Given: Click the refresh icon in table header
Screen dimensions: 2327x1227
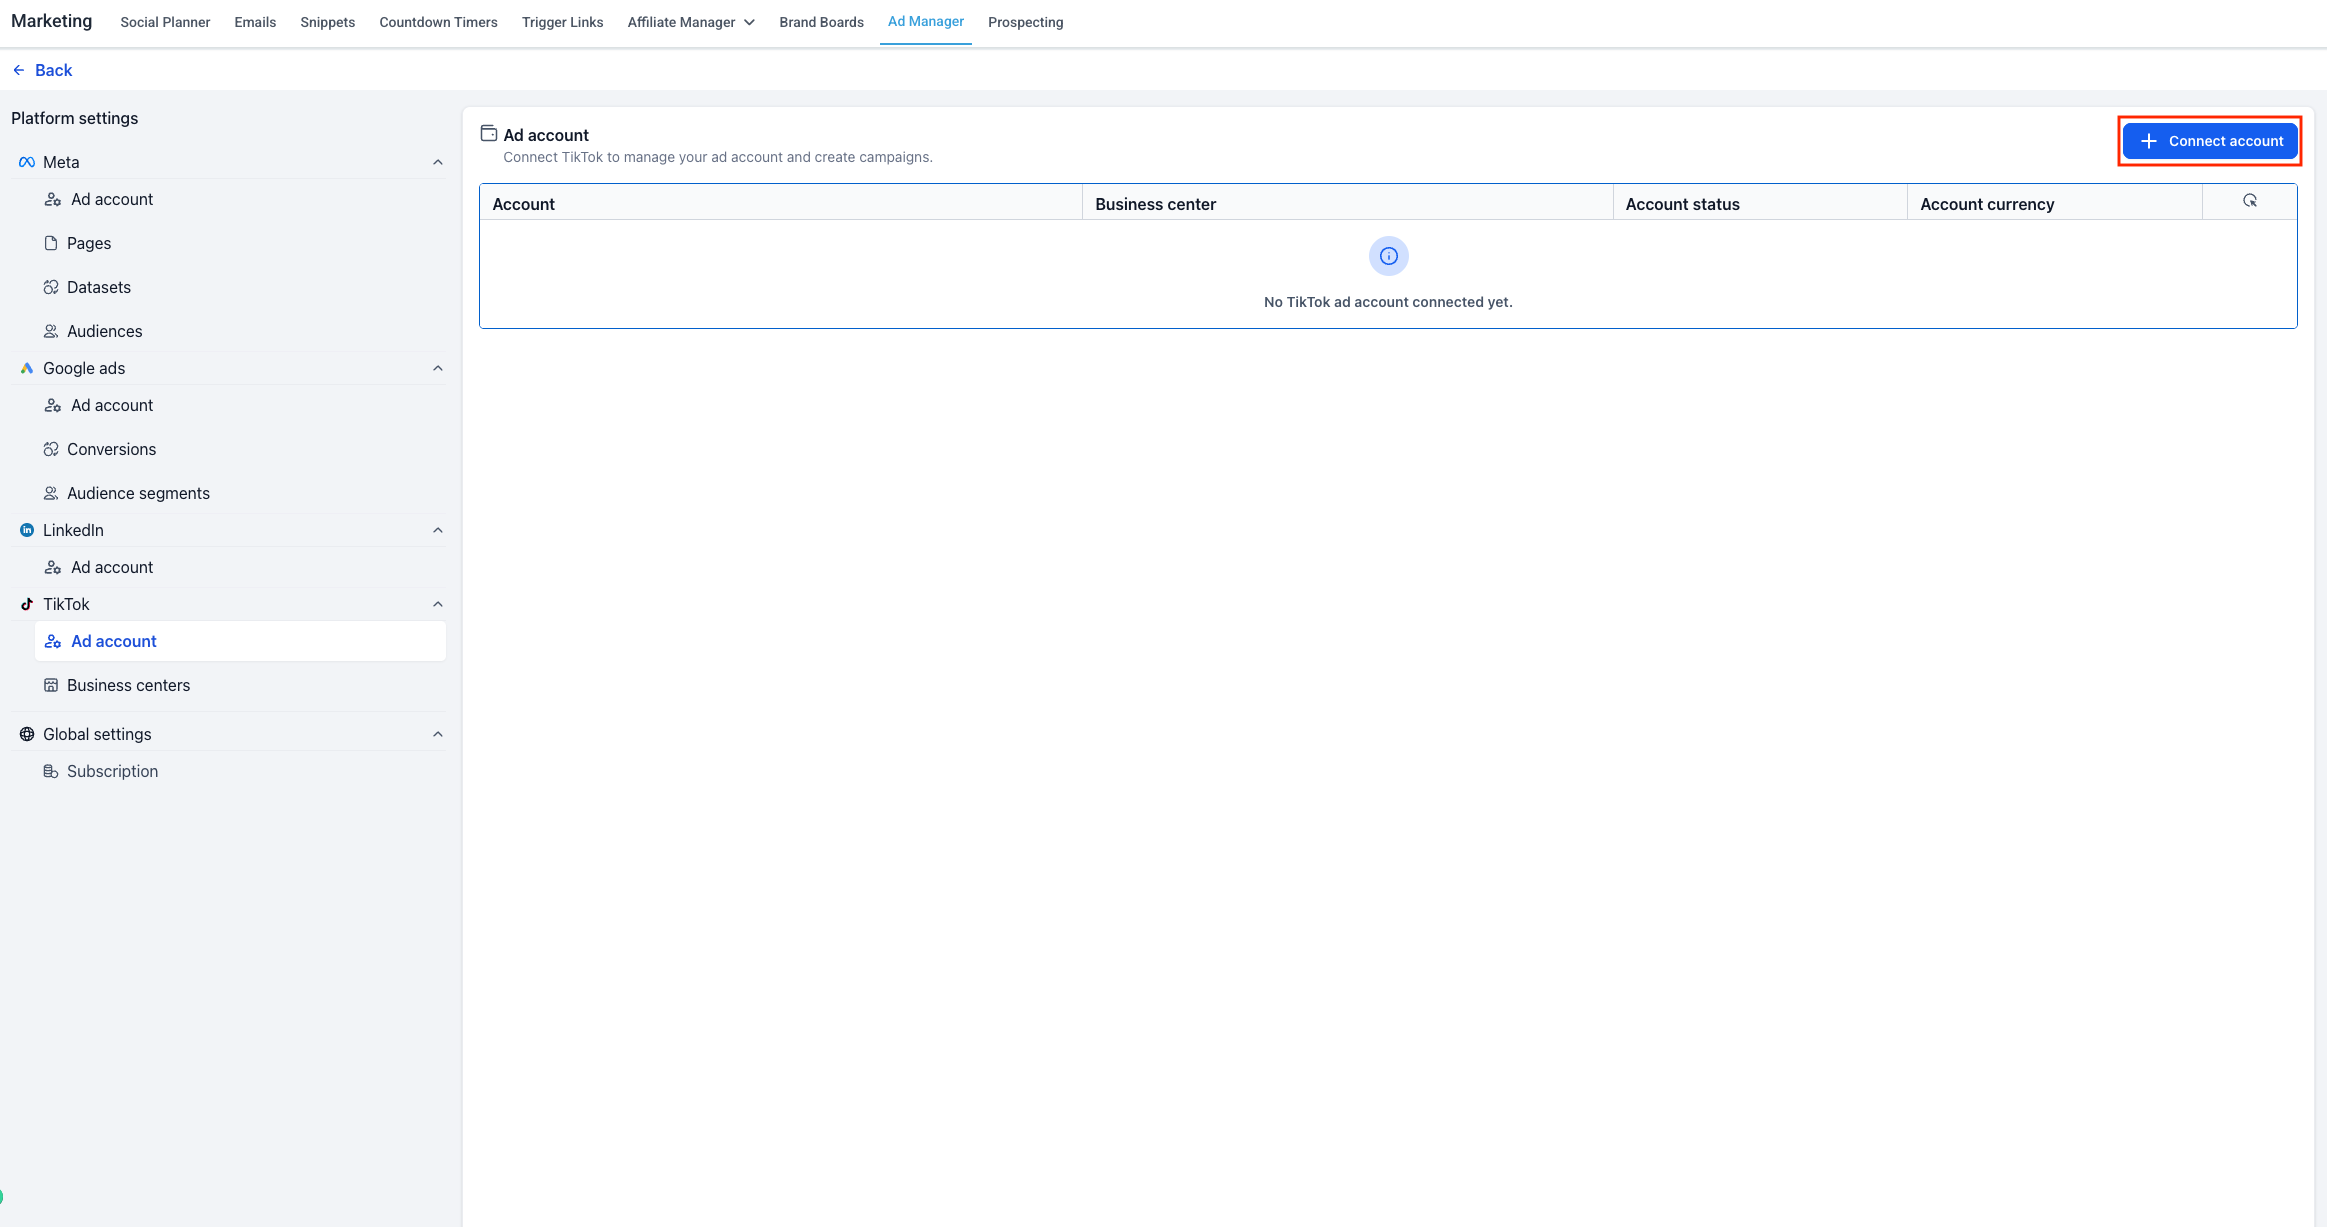Looking at the screenshot, I should click(2249, 201).
